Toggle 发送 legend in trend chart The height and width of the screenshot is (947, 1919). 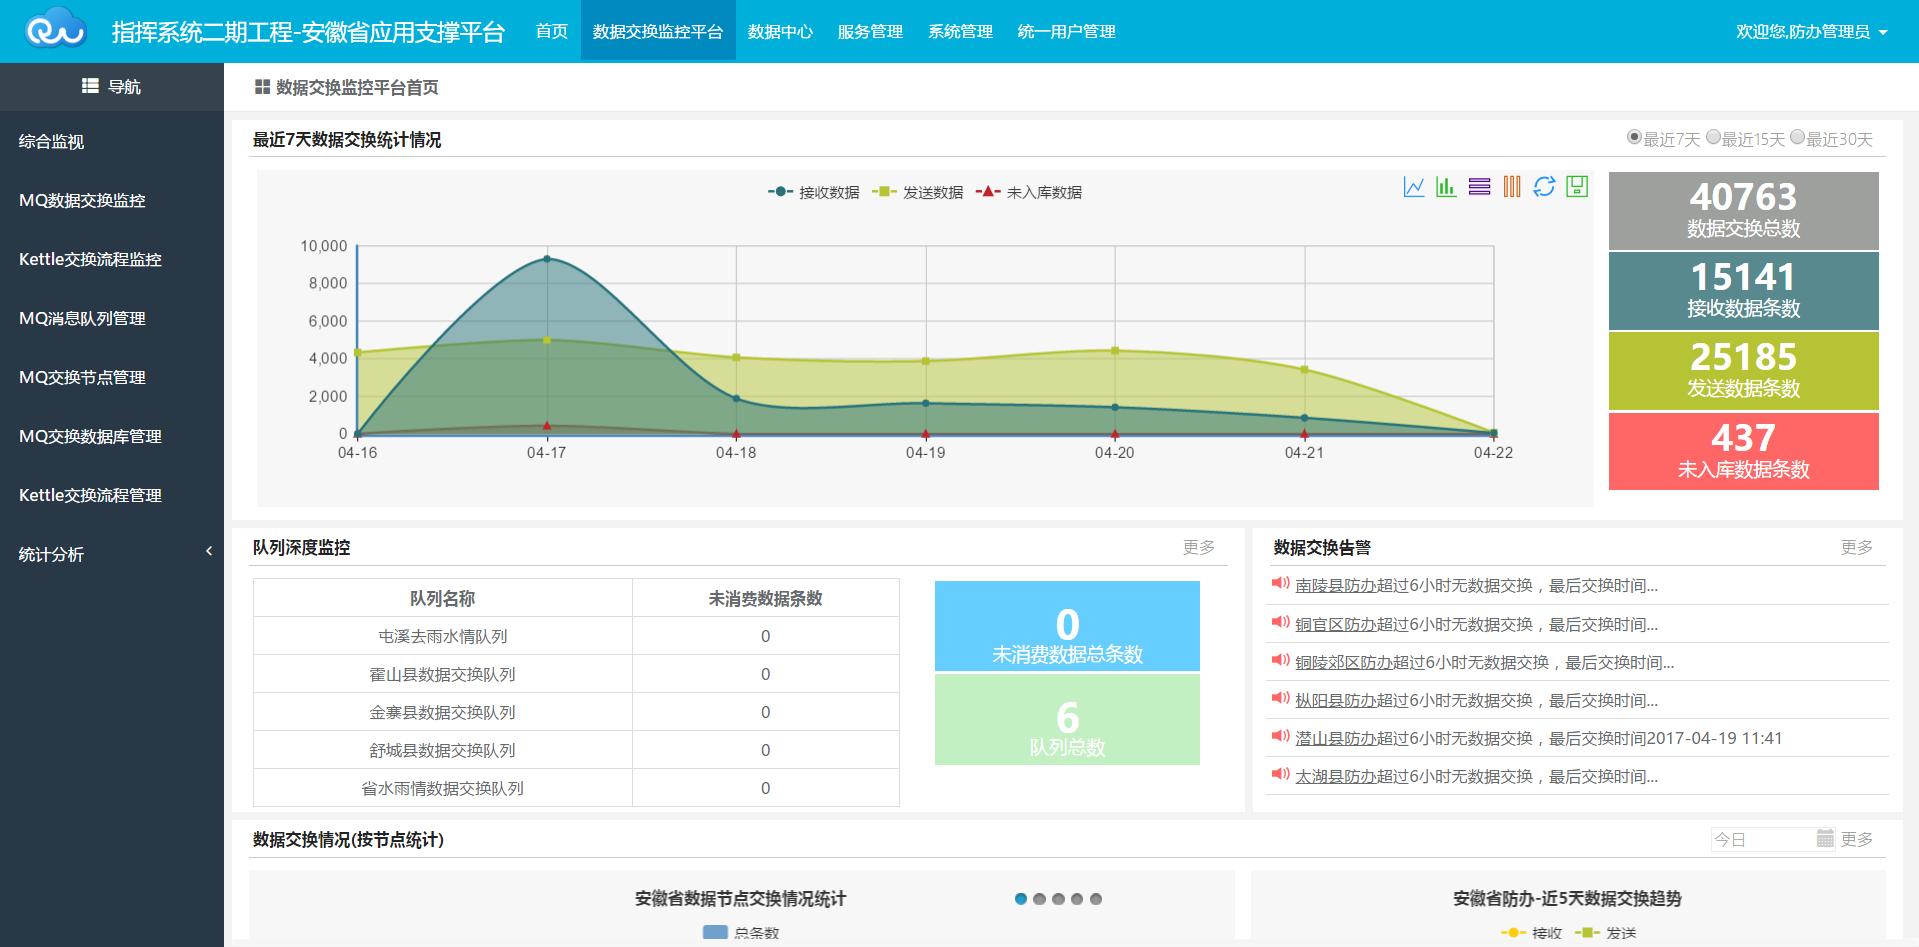coord(1606,933)
